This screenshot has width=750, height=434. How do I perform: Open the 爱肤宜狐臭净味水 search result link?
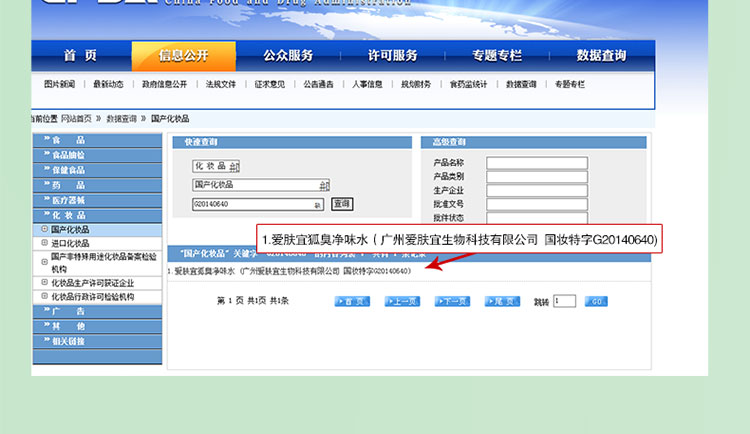[289, 271]
